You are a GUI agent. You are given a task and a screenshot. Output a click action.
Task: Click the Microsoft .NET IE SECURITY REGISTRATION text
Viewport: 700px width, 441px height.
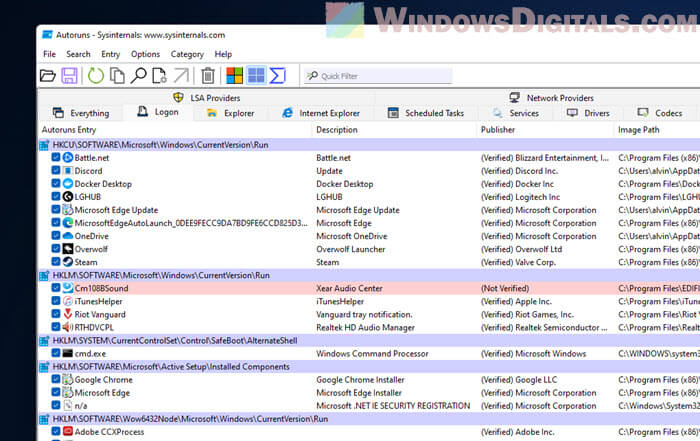(393, 406)
